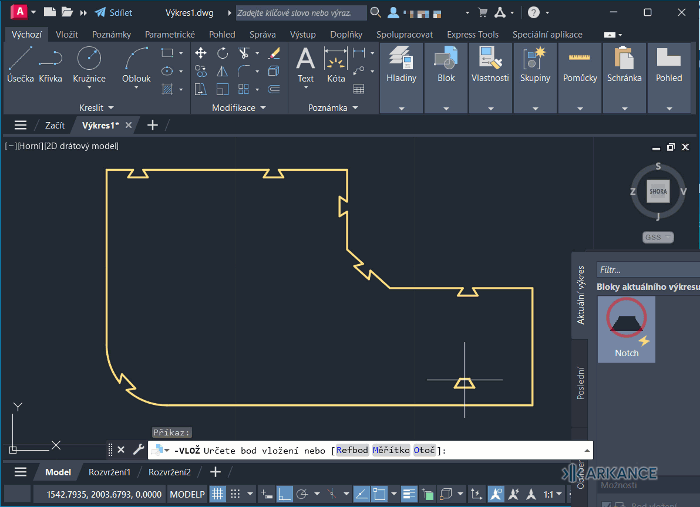Click the Offset tool icon
700x507 pixels.
(274, 89)
